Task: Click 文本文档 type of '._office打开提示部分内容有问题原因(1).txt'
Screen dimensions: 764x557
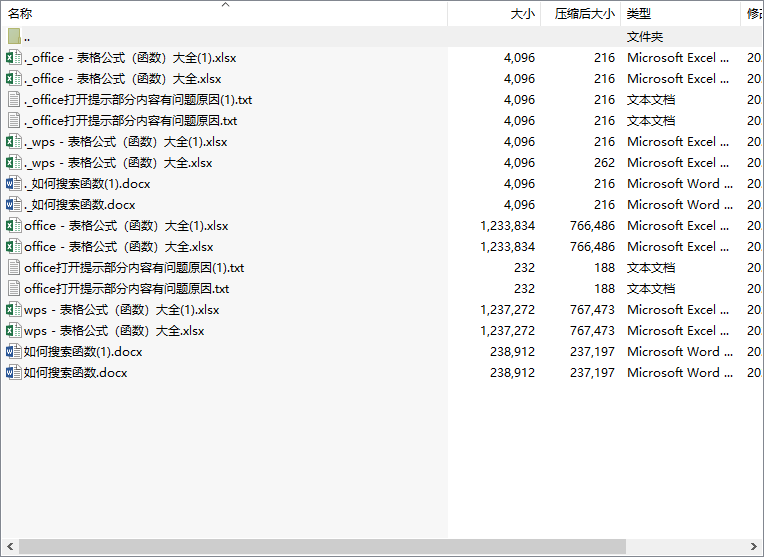Action: (x=651, y=99)
